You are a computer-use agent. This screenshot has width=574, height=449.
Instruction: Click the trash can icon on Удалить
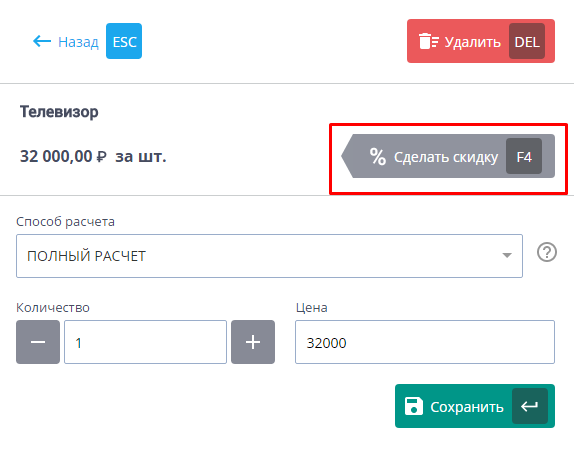click(x=428, y=41)
